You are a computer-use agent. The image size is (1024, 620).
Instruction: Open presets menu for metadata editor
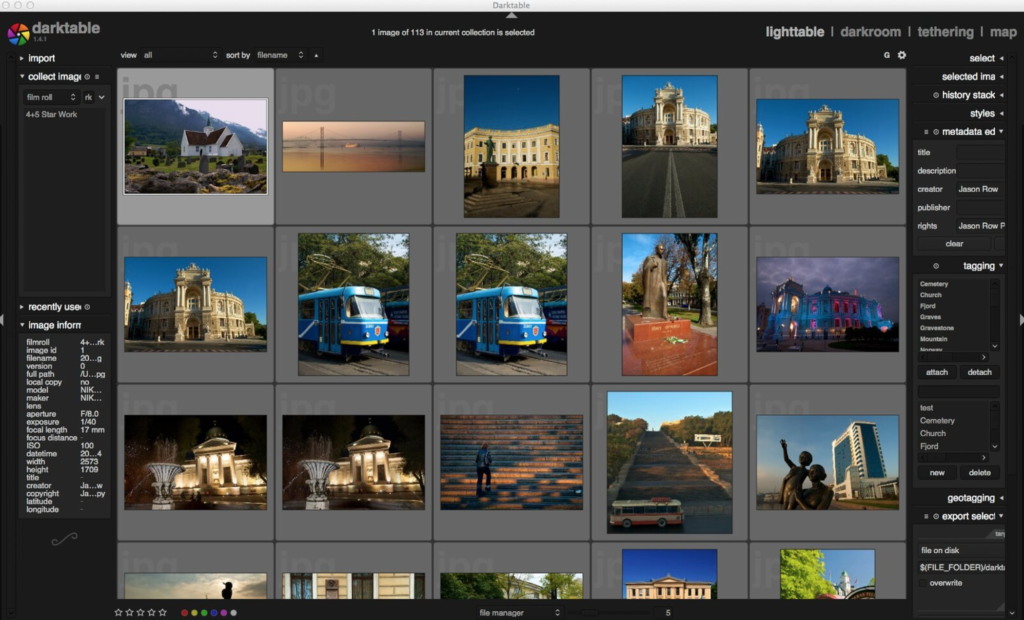[x=926, y=132]
